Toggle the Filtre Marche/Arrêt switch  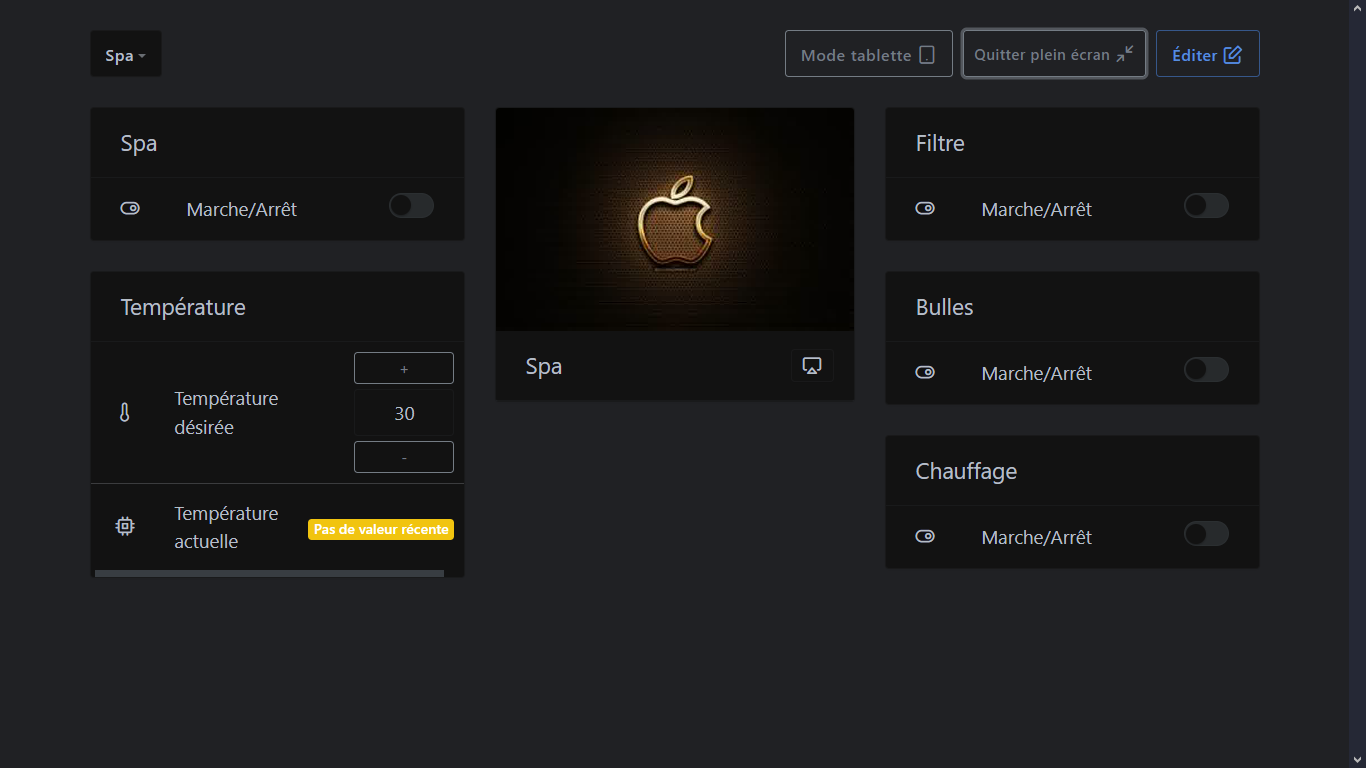coord(1206,206)
